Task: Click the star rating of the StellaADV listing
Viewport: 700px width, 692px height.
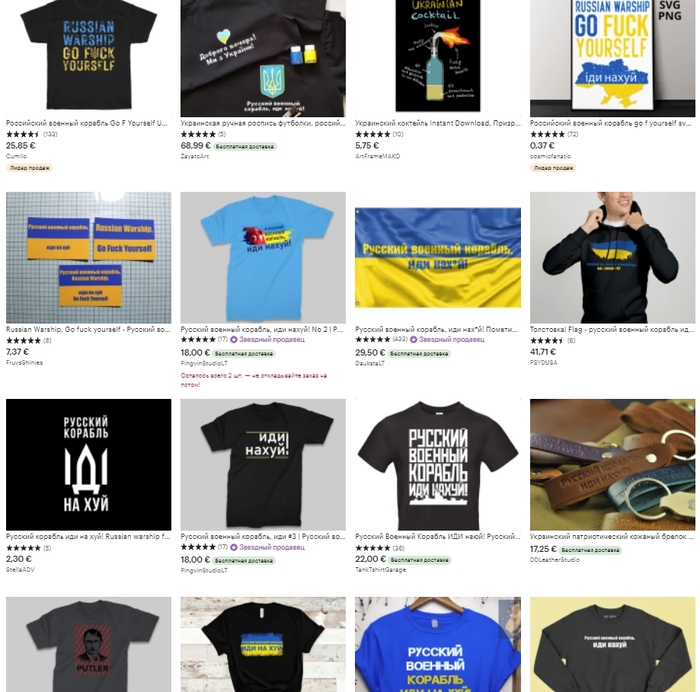Action: click(x=23, y=548)
